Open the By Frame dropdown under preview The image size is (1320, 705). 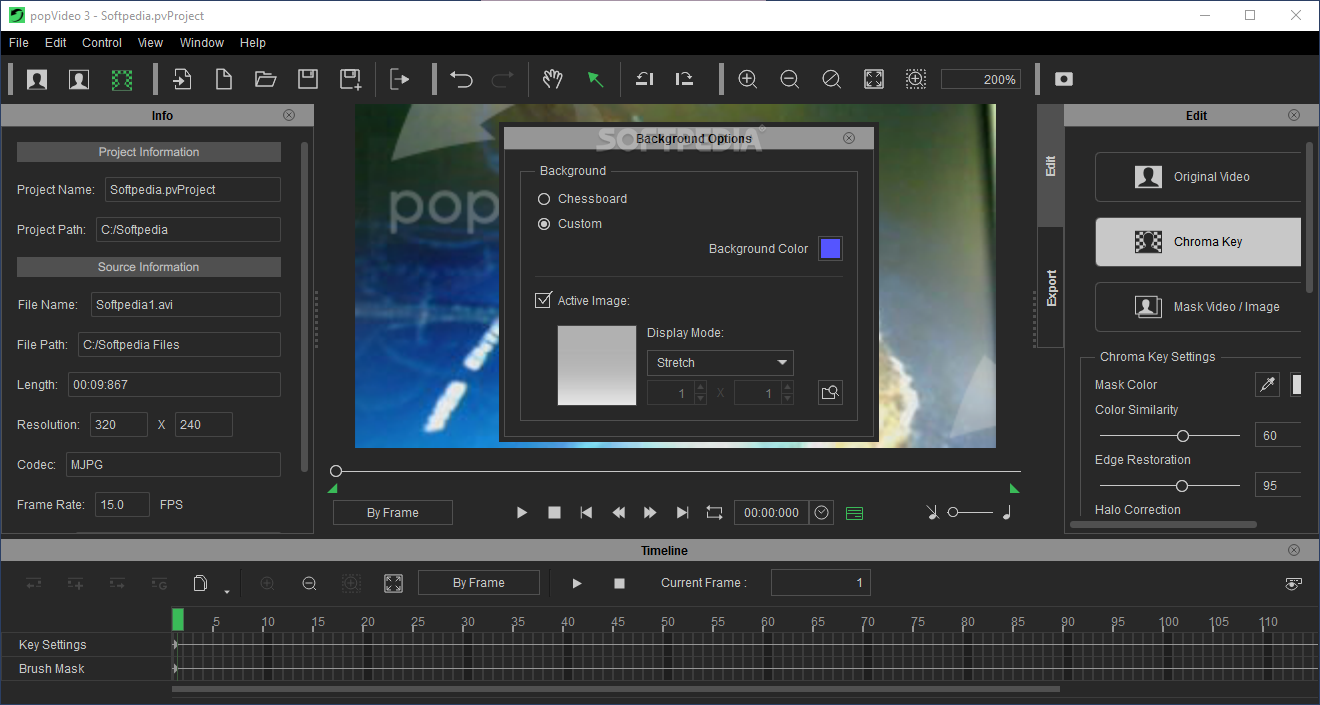pyautogui.click(x=392, y=513)
